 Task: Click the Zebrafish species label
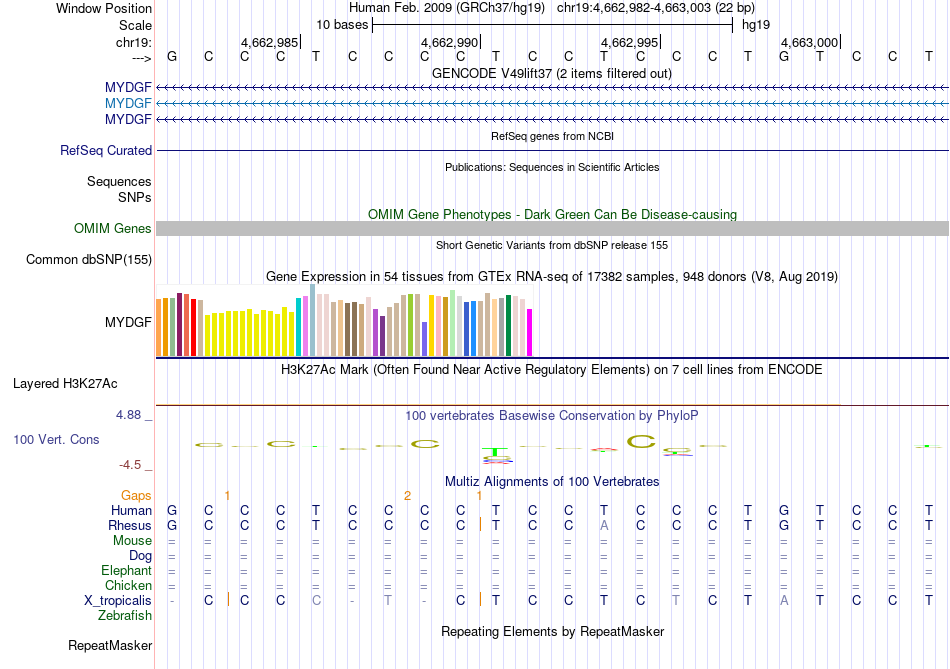(125, 616)
